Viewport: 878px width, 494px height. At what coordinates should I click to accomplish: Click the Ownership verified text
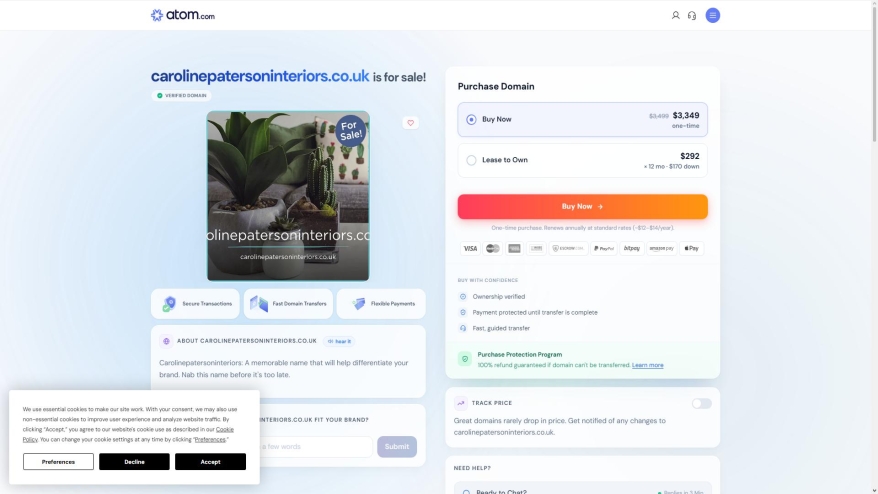(x=498, y=297)
